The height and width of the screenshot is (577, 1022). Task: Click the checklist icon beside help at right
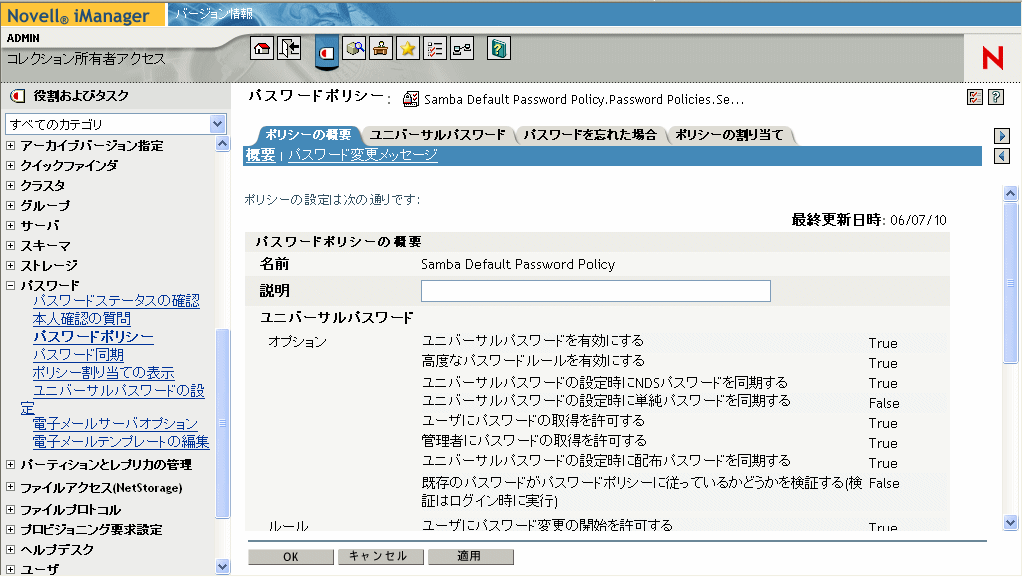pyautogui.click(x=975, y=97)
